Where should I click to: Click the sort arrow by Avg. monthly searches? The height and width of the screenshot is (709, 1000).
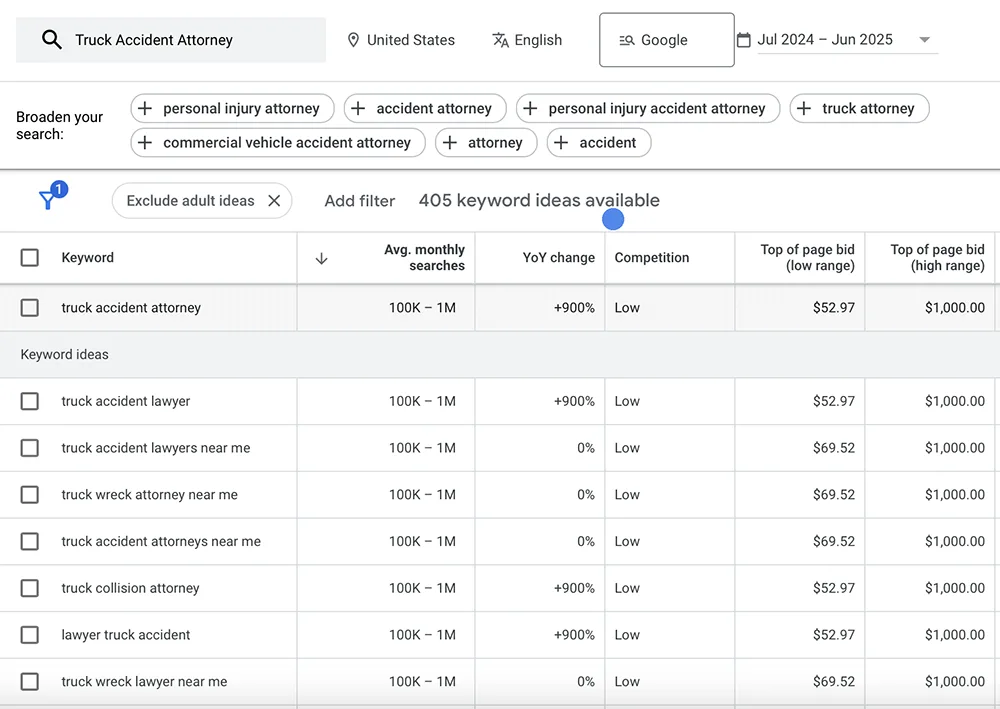321,258
